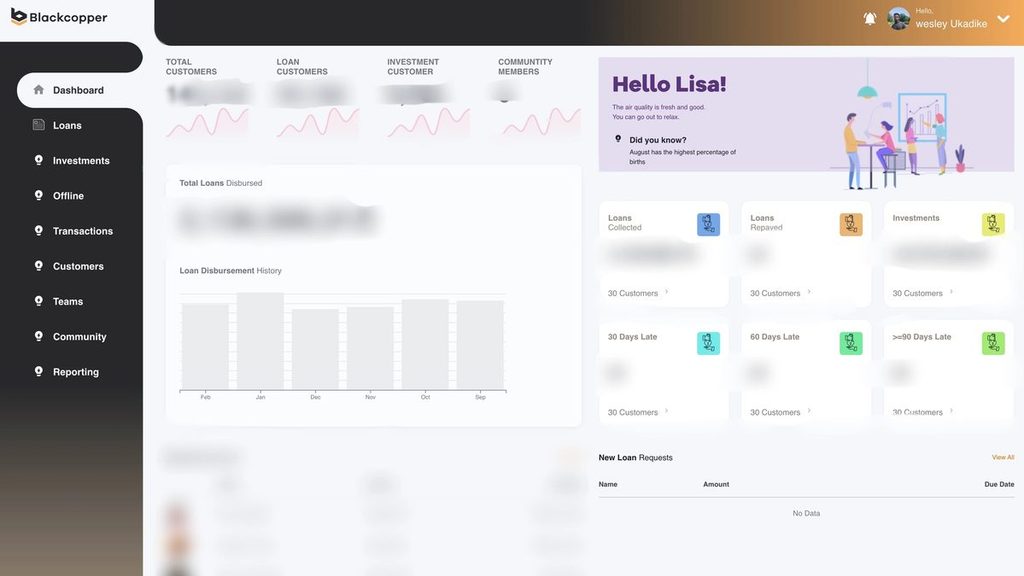Click the Total Loans Disbursed label

221,183
